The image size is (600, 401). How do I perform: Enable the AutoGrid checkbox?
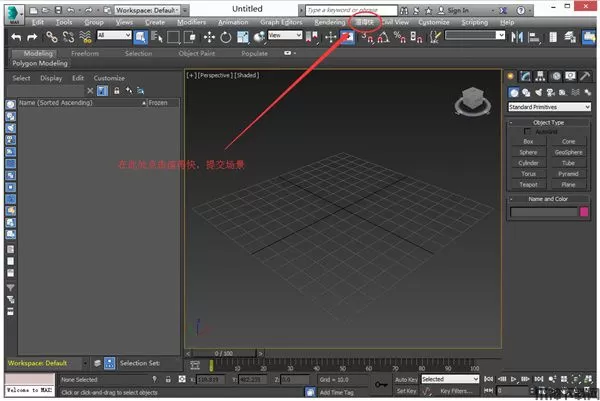(x=527, y=131)
